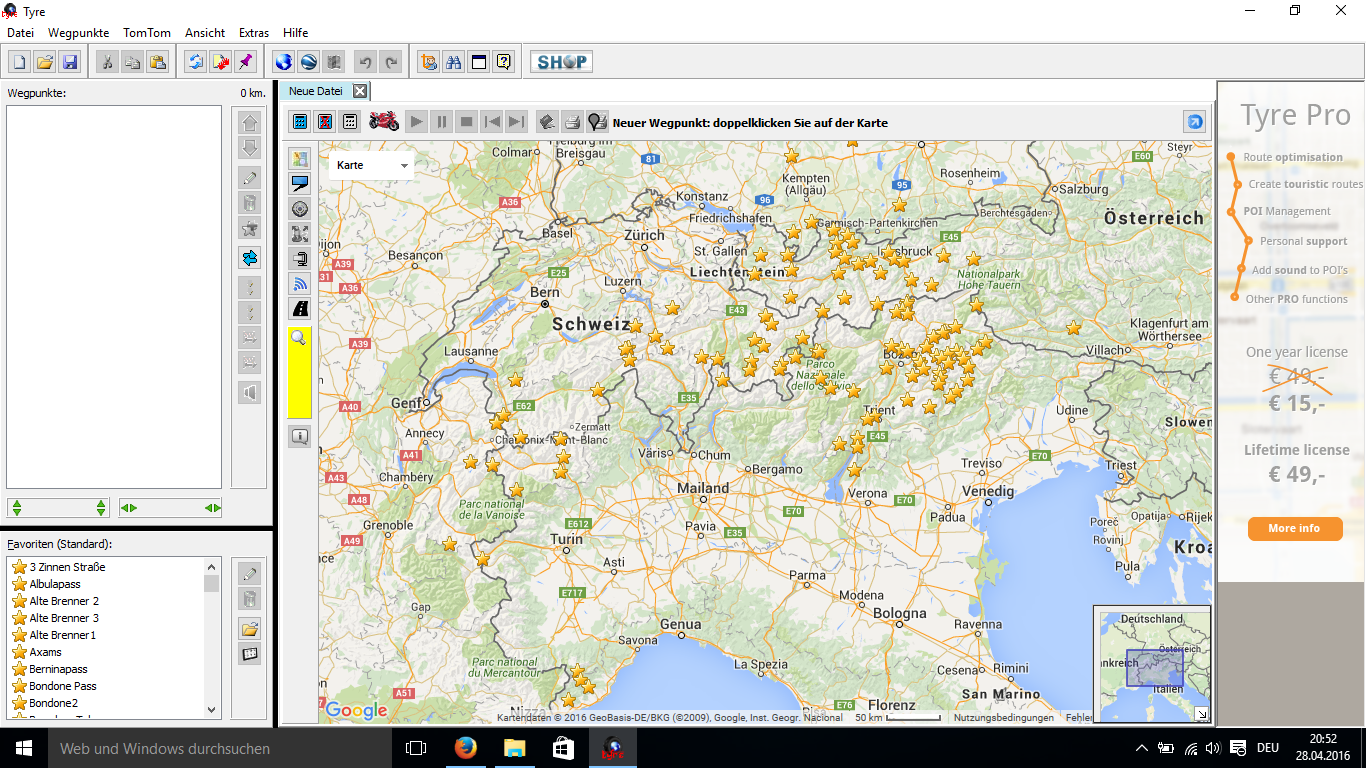The height and width of the screenshot is (768, 1366).
Task: Click the blue swap arrows waypoint button
Action: pos(250,258)
